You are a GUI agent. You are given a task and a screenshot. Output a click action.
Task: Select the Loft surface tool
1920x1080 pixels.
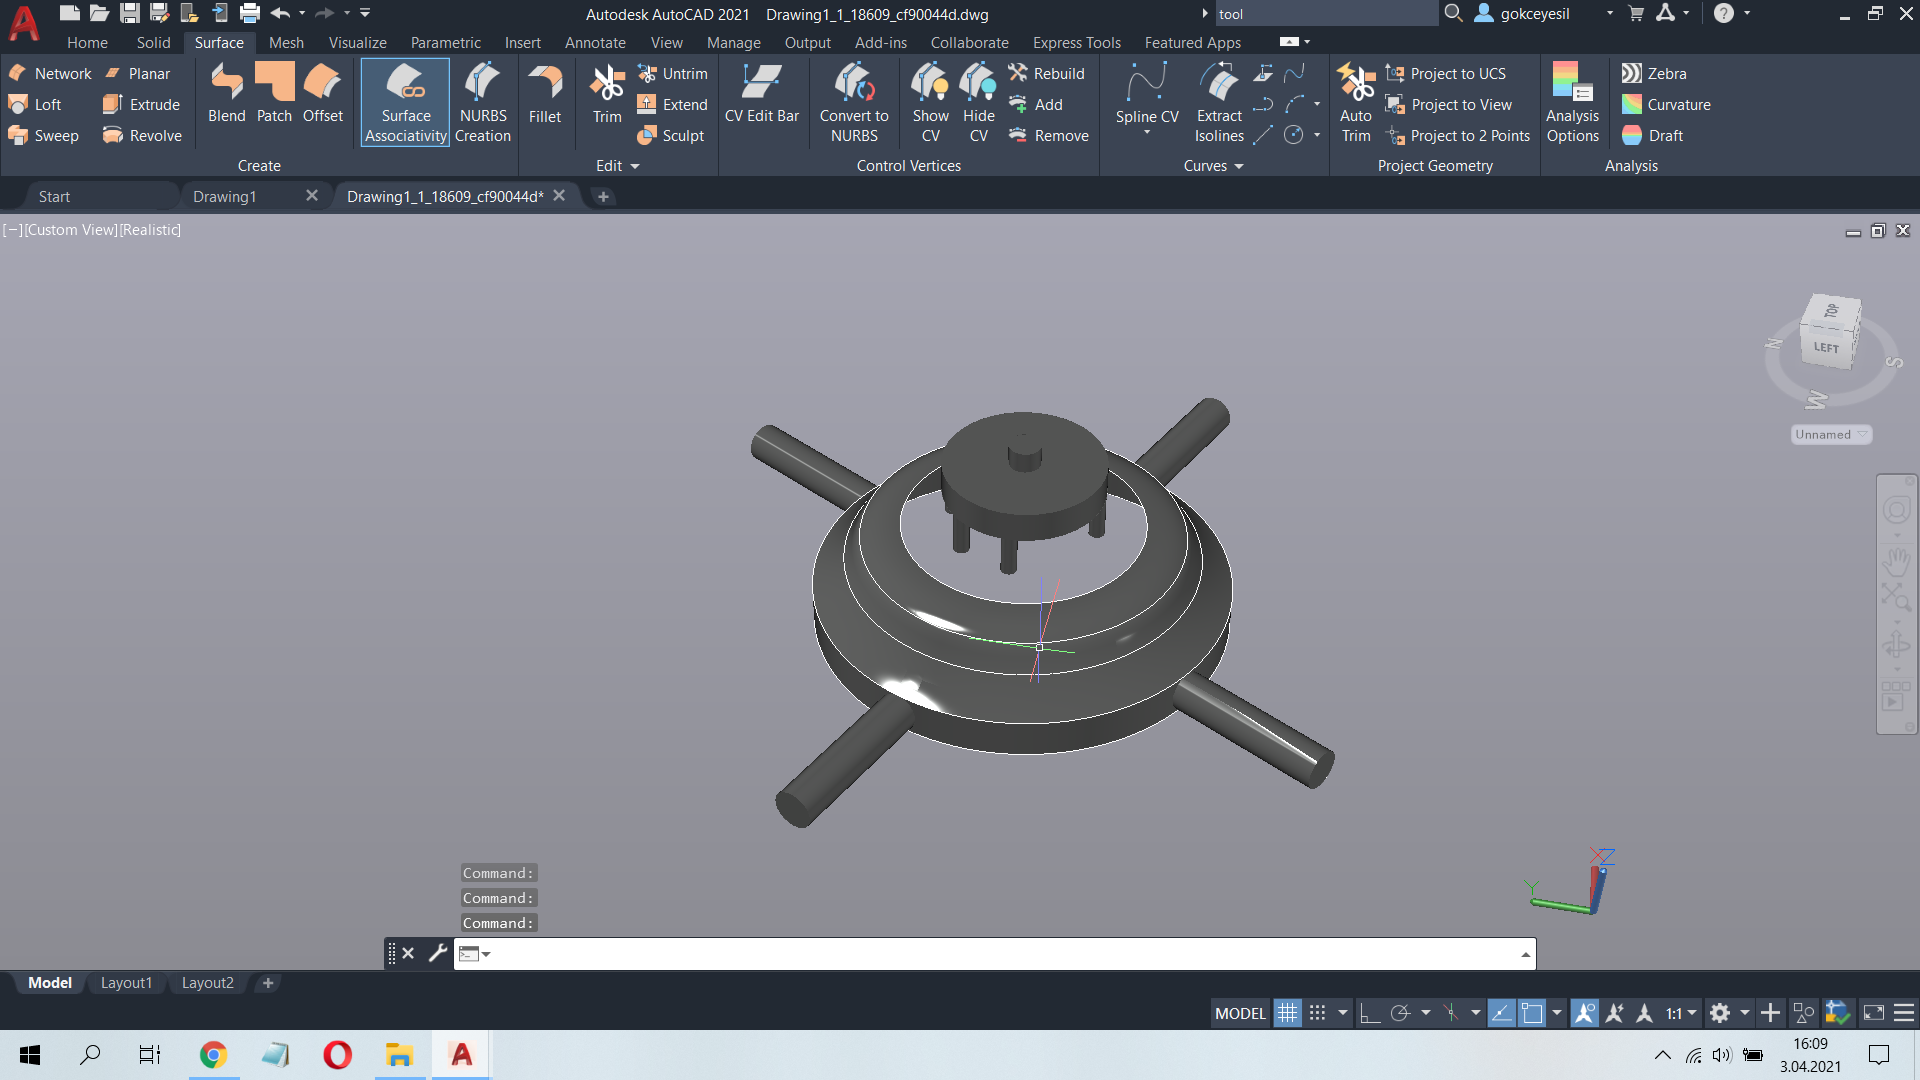click(x=35, y=104)
